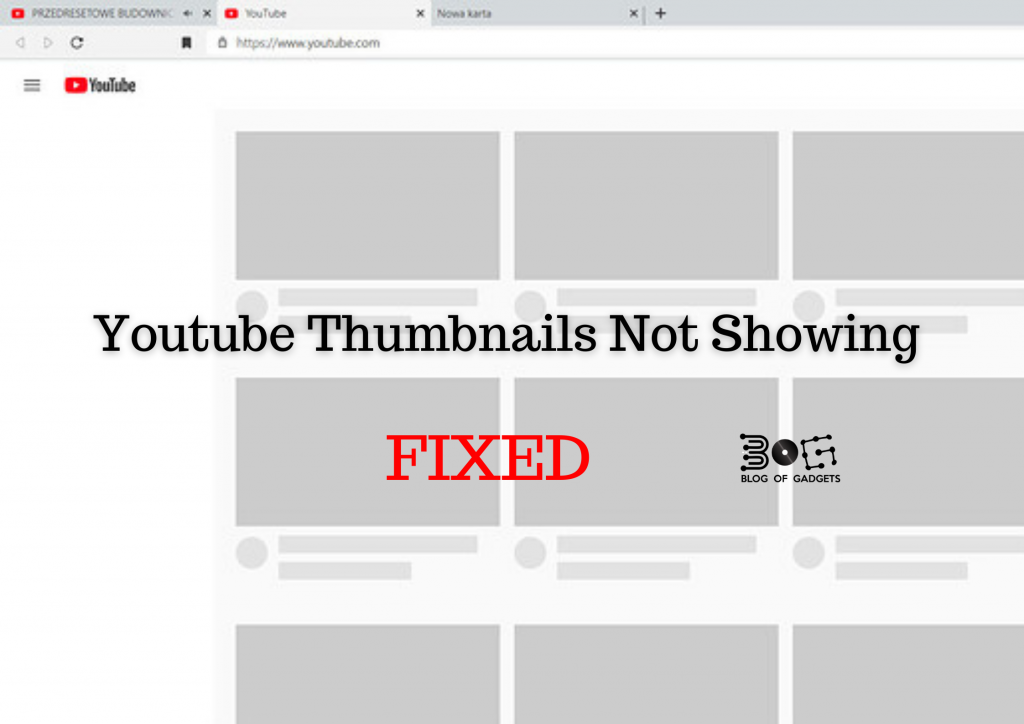Open the YouTube hamburger guide menu
Image resolution: width=1024 pixels, height=724 pixels.
[32, 86]
